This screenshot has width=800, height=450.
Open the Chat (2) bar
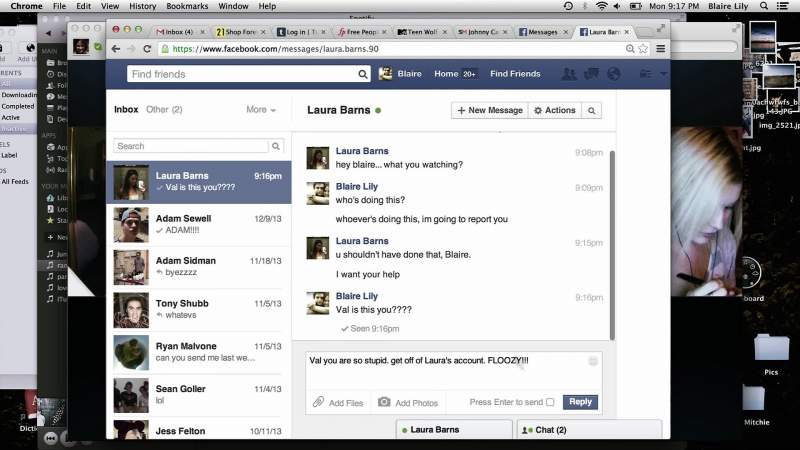click(x=589, y=430)
